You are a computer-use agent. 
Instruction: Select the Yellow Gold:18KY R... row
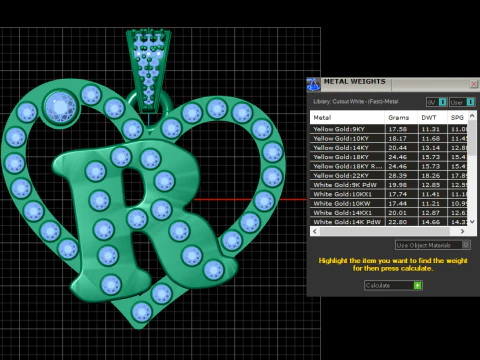point(389,166)
